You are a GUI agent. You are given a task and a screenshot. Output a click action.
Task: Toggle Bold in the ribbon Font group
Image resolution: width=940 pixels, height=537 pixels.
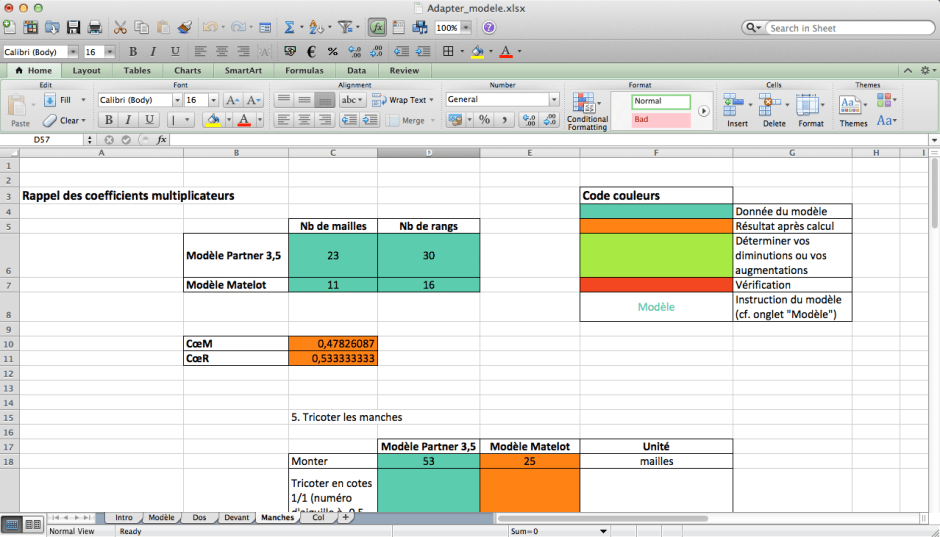coord(107,120)
